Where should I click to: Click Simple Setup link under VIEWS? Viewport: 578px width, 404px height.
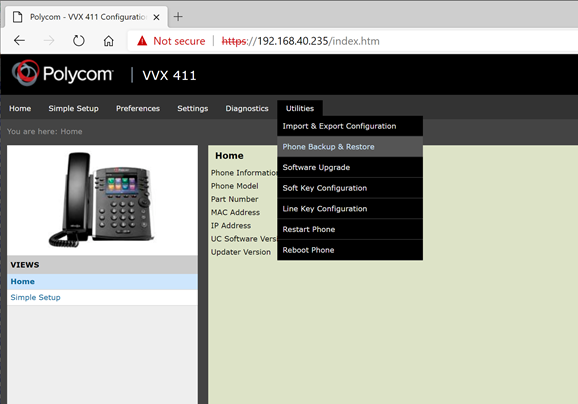pyautogui.click(x=35, y=297)
